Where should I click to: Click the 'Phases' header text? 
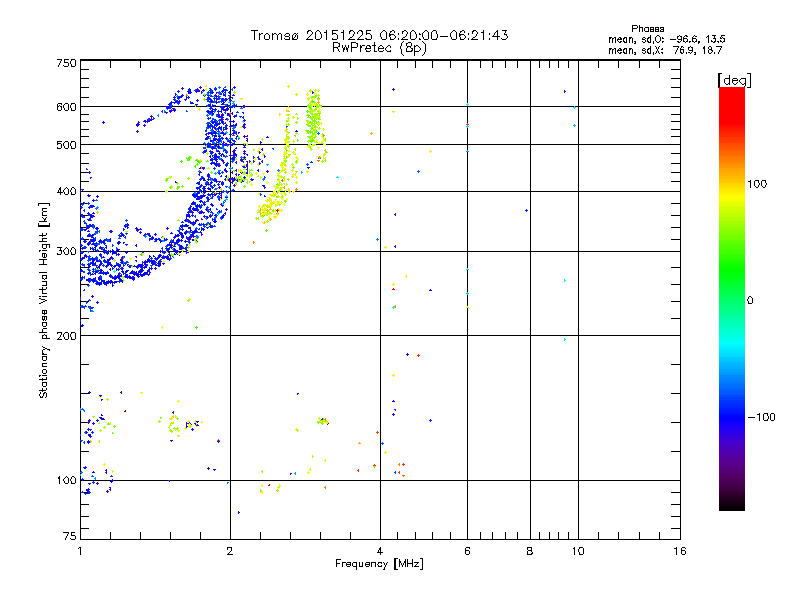tap(647, 29)
